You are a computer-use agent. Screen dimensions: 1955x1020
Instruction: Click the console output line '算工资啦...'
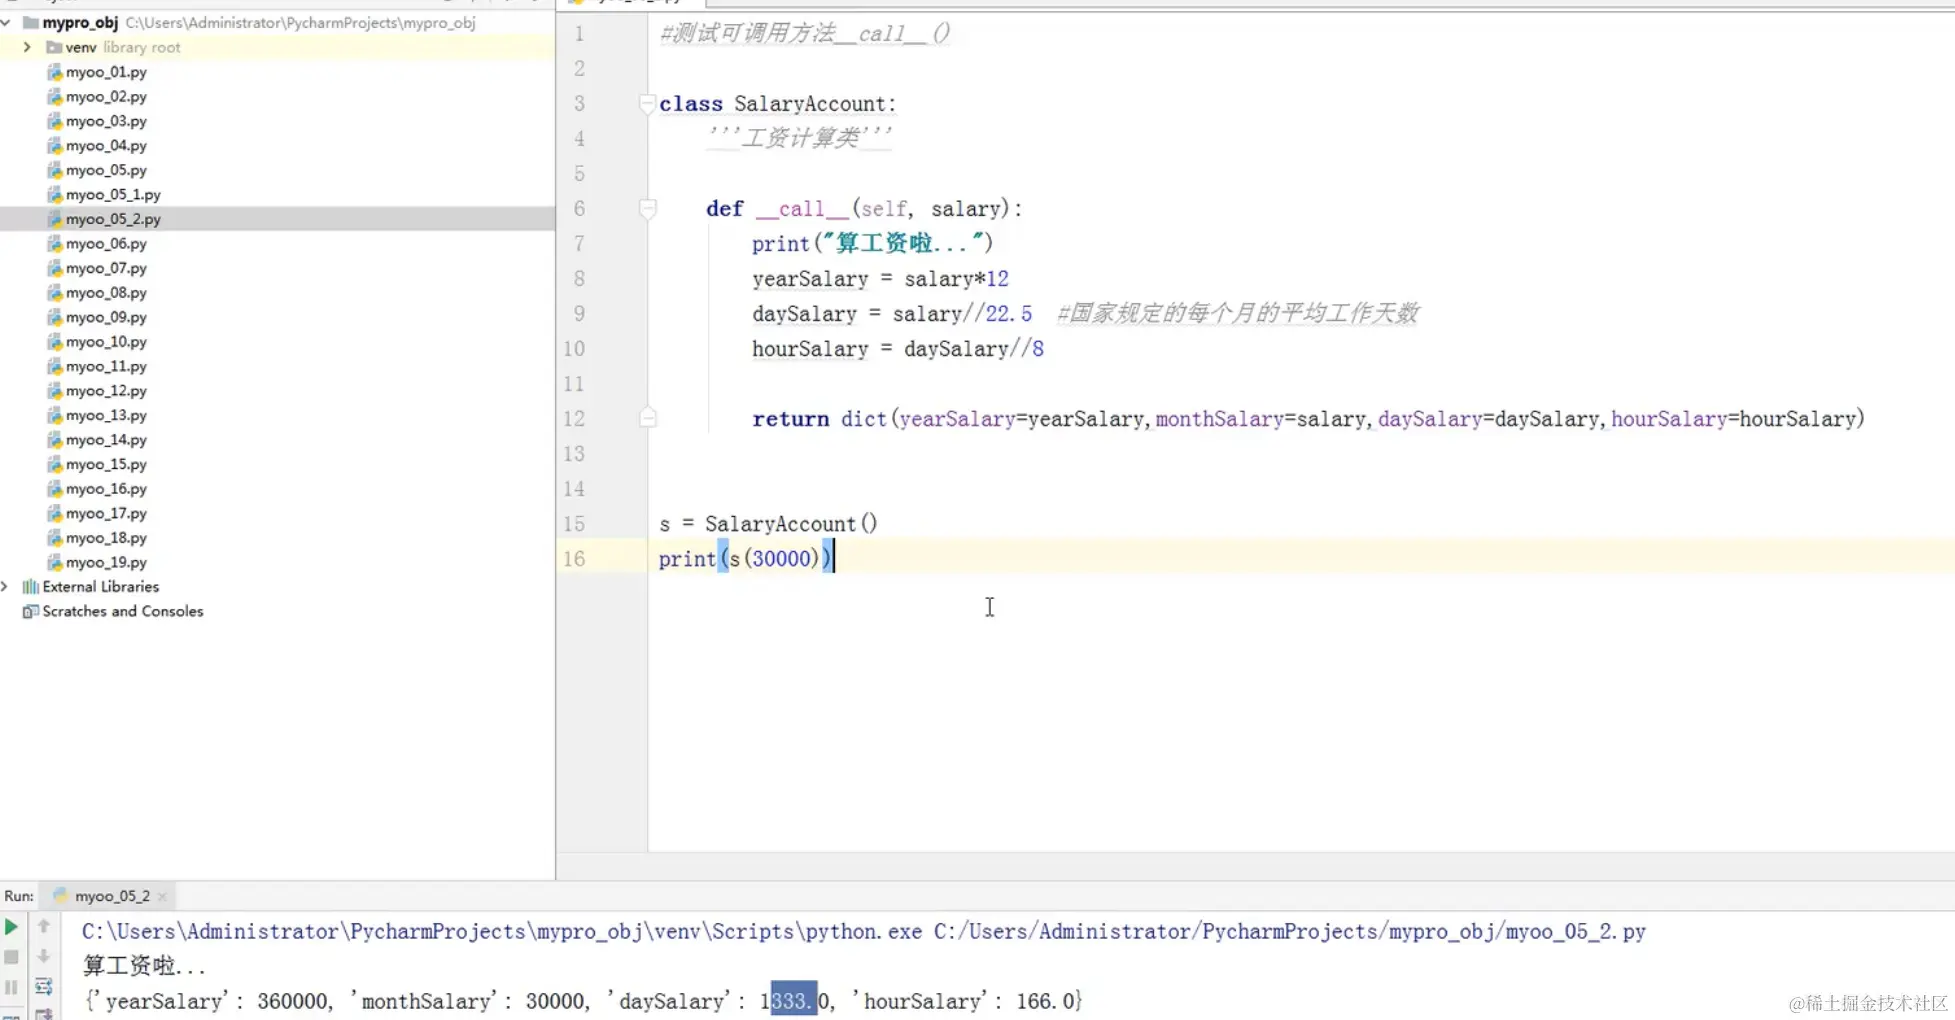tap(144, 966)
